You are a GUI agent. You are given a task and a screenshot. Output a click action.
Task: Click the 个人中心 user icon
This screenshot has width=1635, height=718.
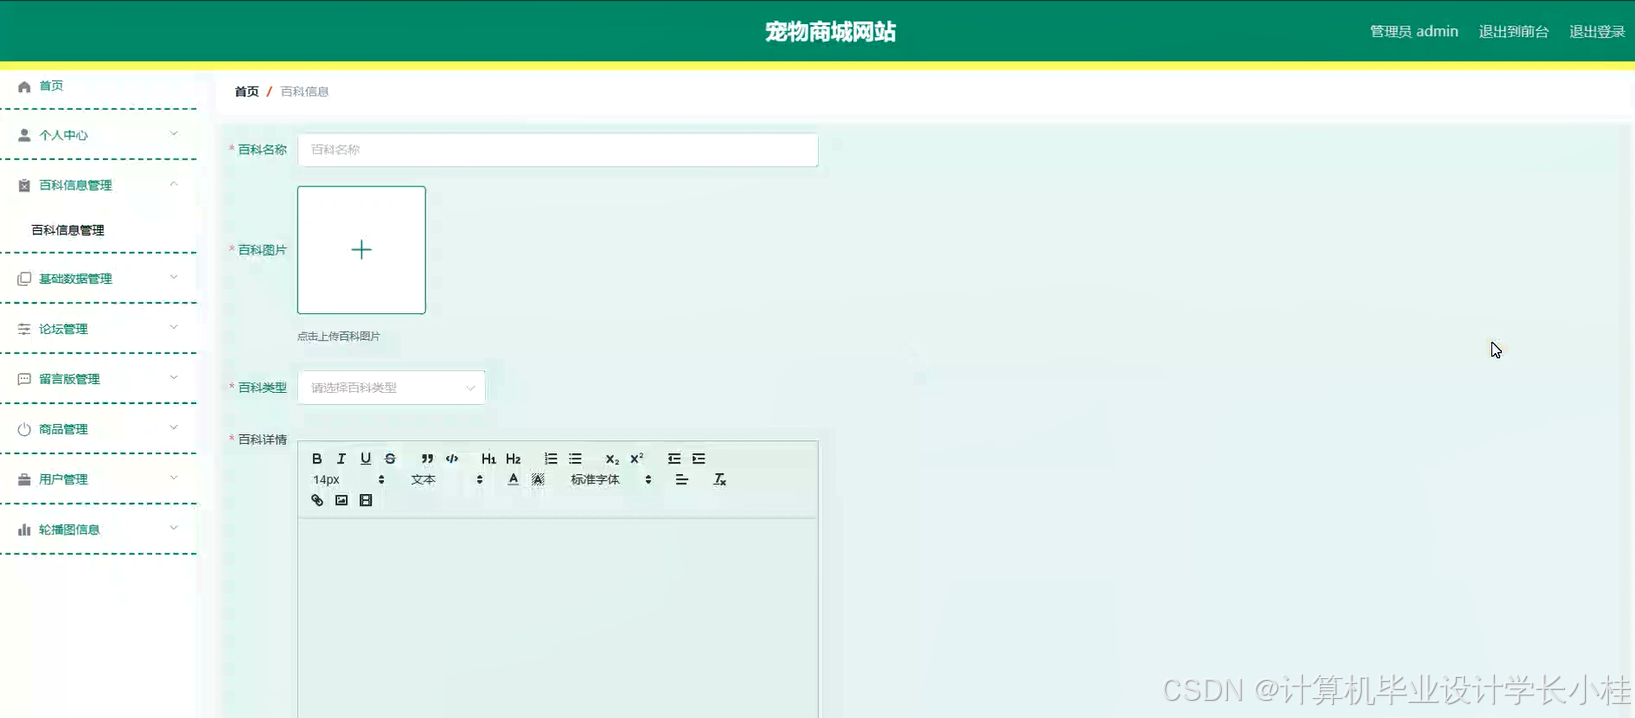tap(24, 135)
